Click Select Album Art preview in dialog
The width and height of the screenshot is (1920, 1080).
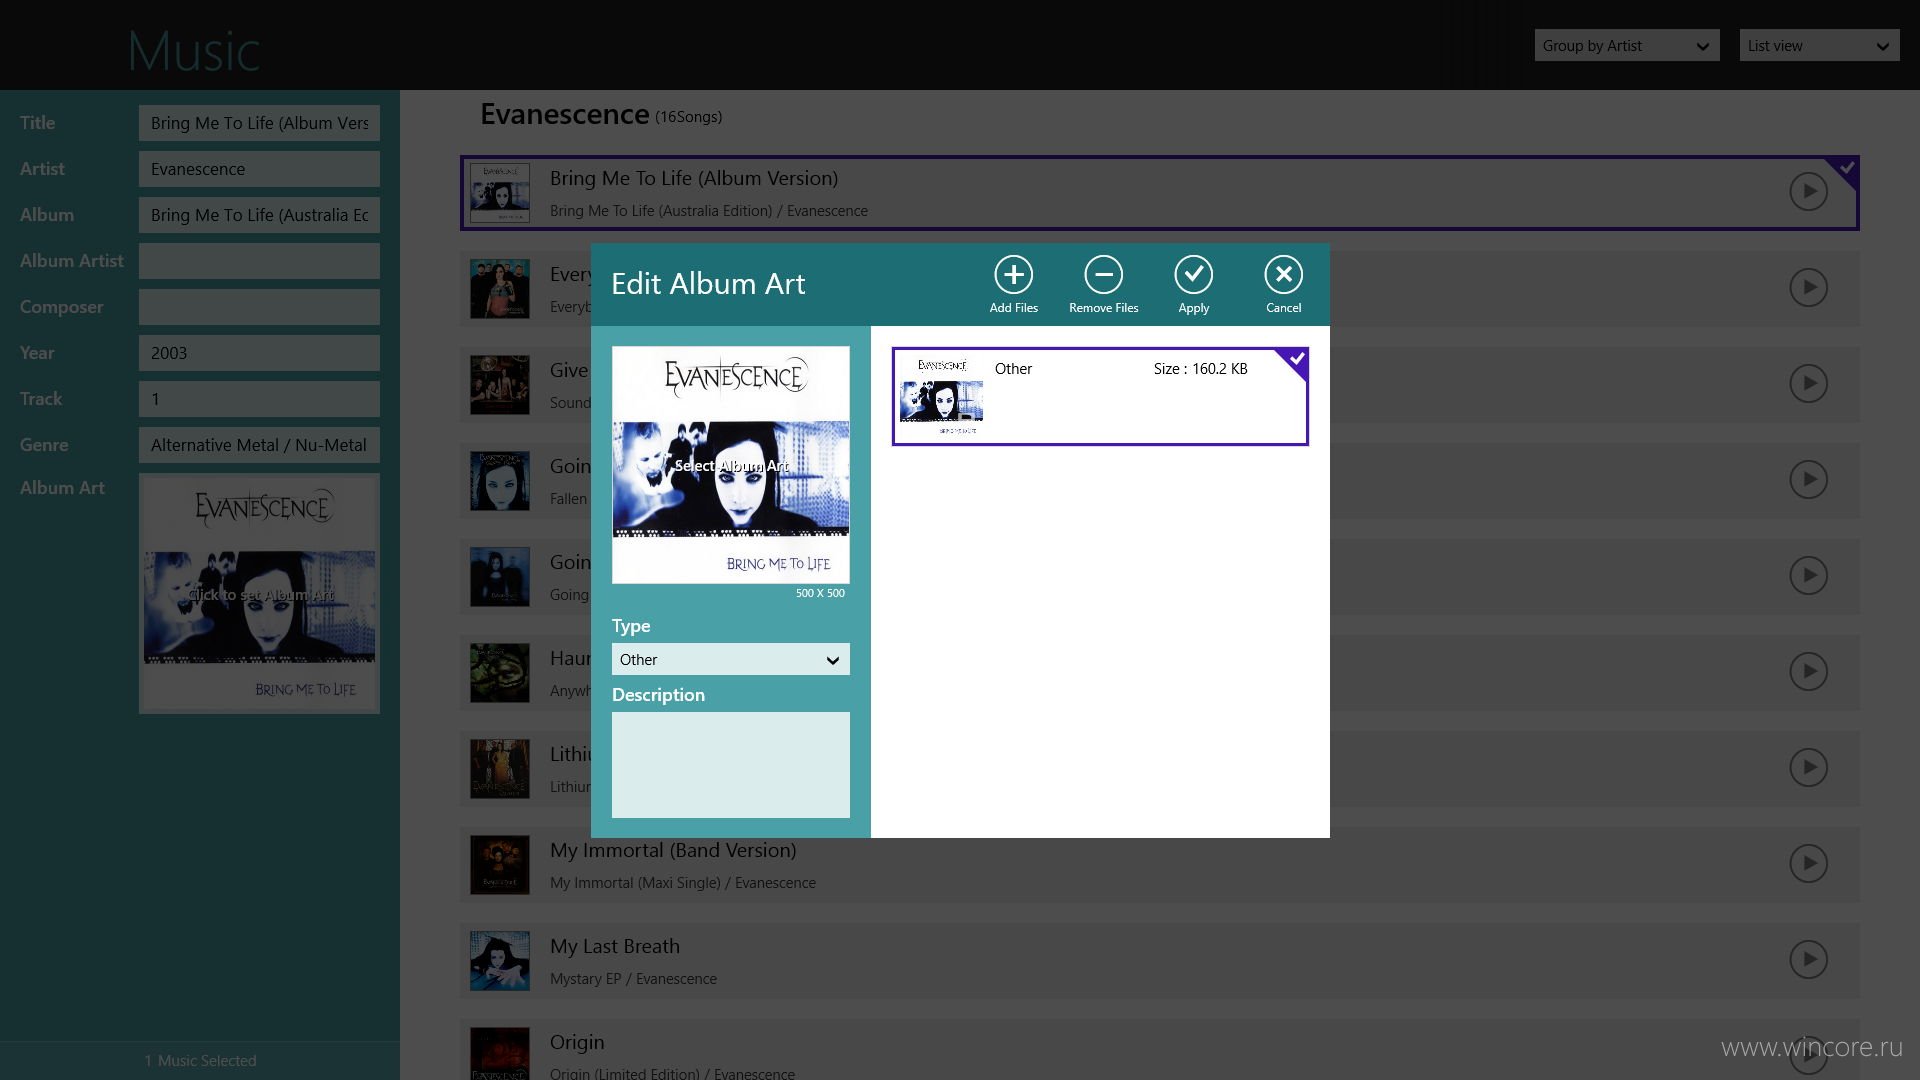731,465
